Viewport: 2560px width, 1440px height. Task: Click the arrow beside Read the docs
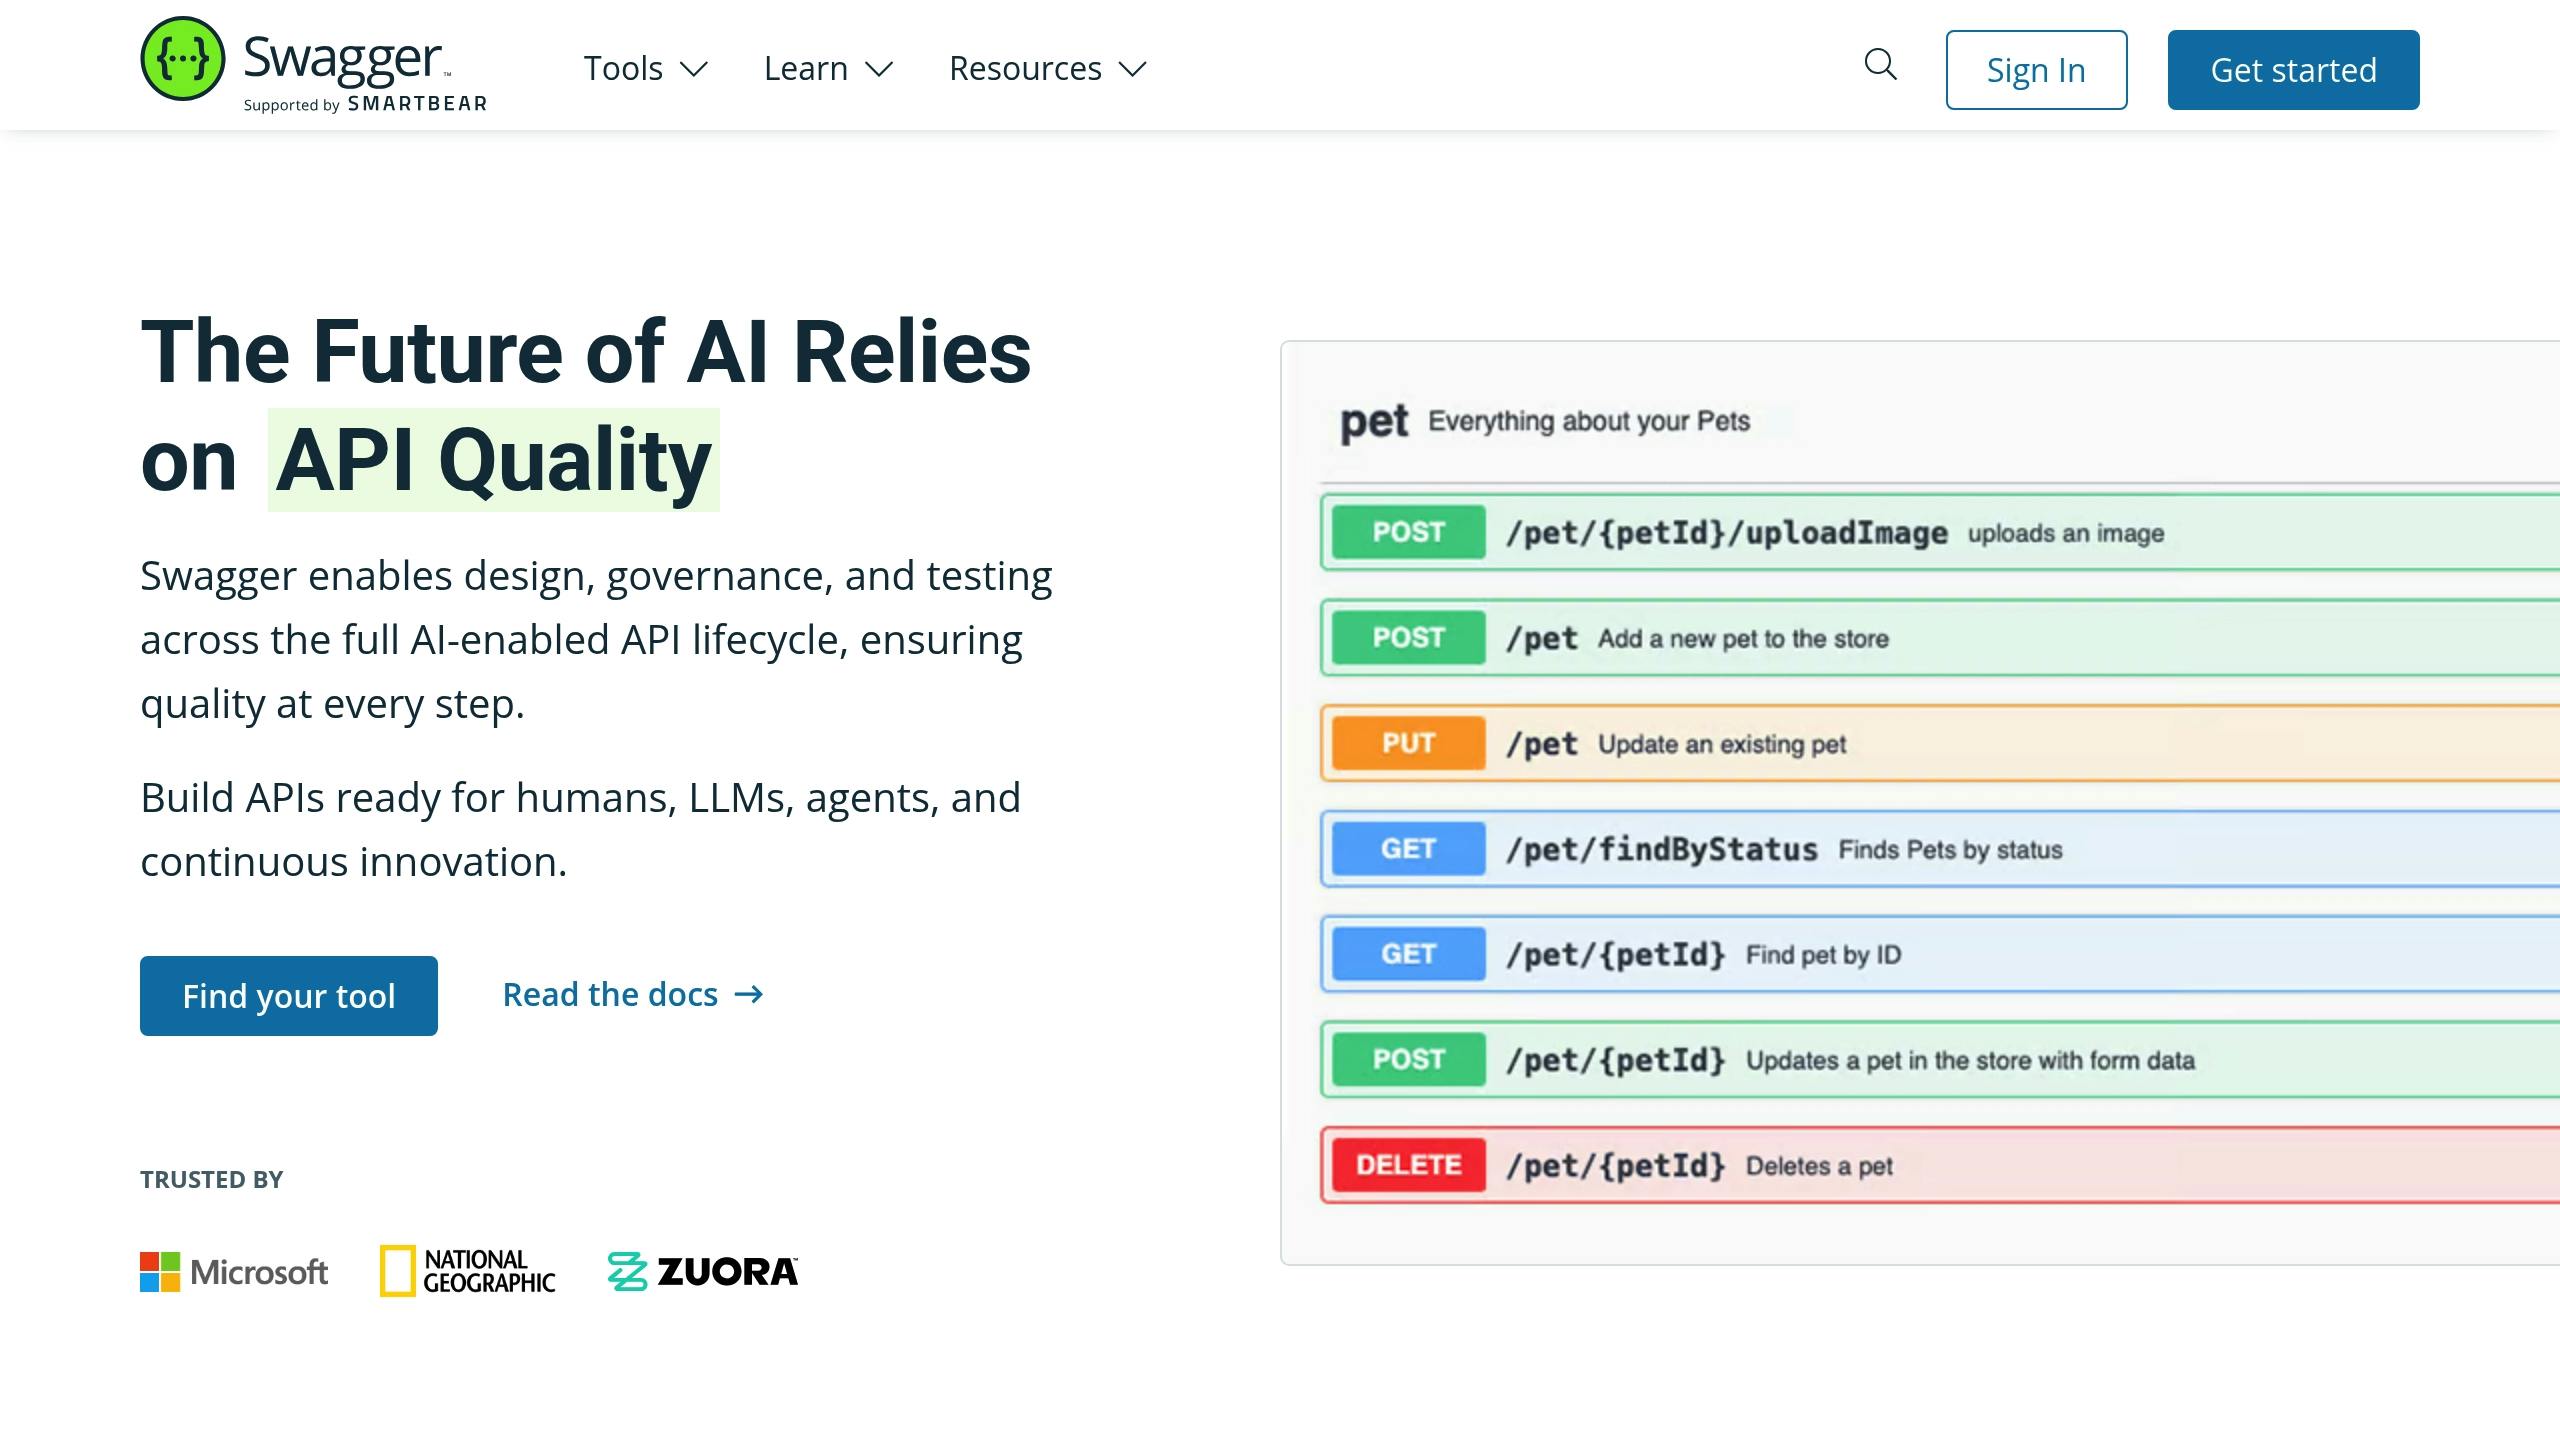tap(749, 994)
